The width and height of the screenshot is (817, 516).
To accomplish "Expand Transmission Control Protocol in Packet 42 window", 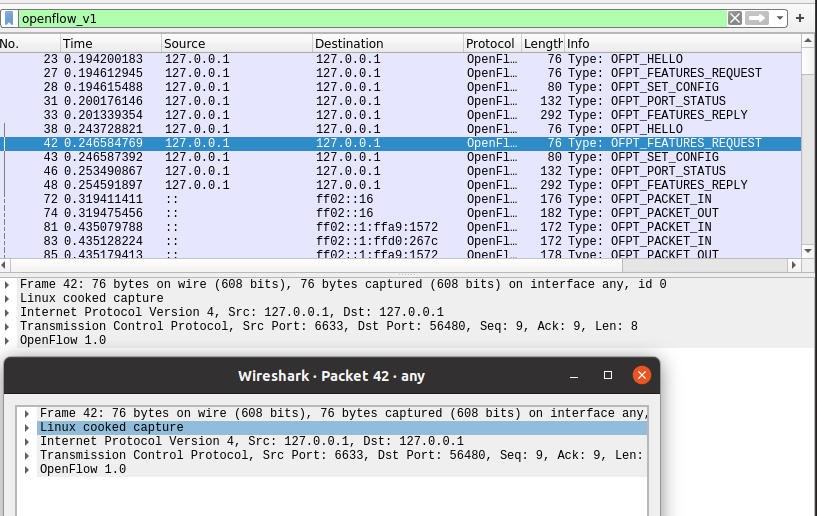I will tap(27, 456).
